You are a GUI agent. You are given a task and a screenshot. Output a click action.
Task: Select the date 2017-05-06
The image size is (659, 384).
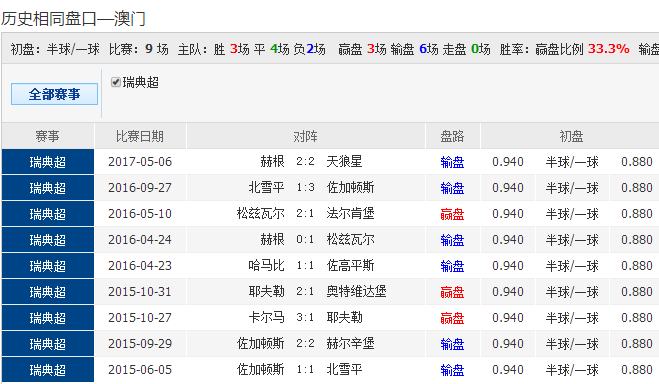(140, 162)
